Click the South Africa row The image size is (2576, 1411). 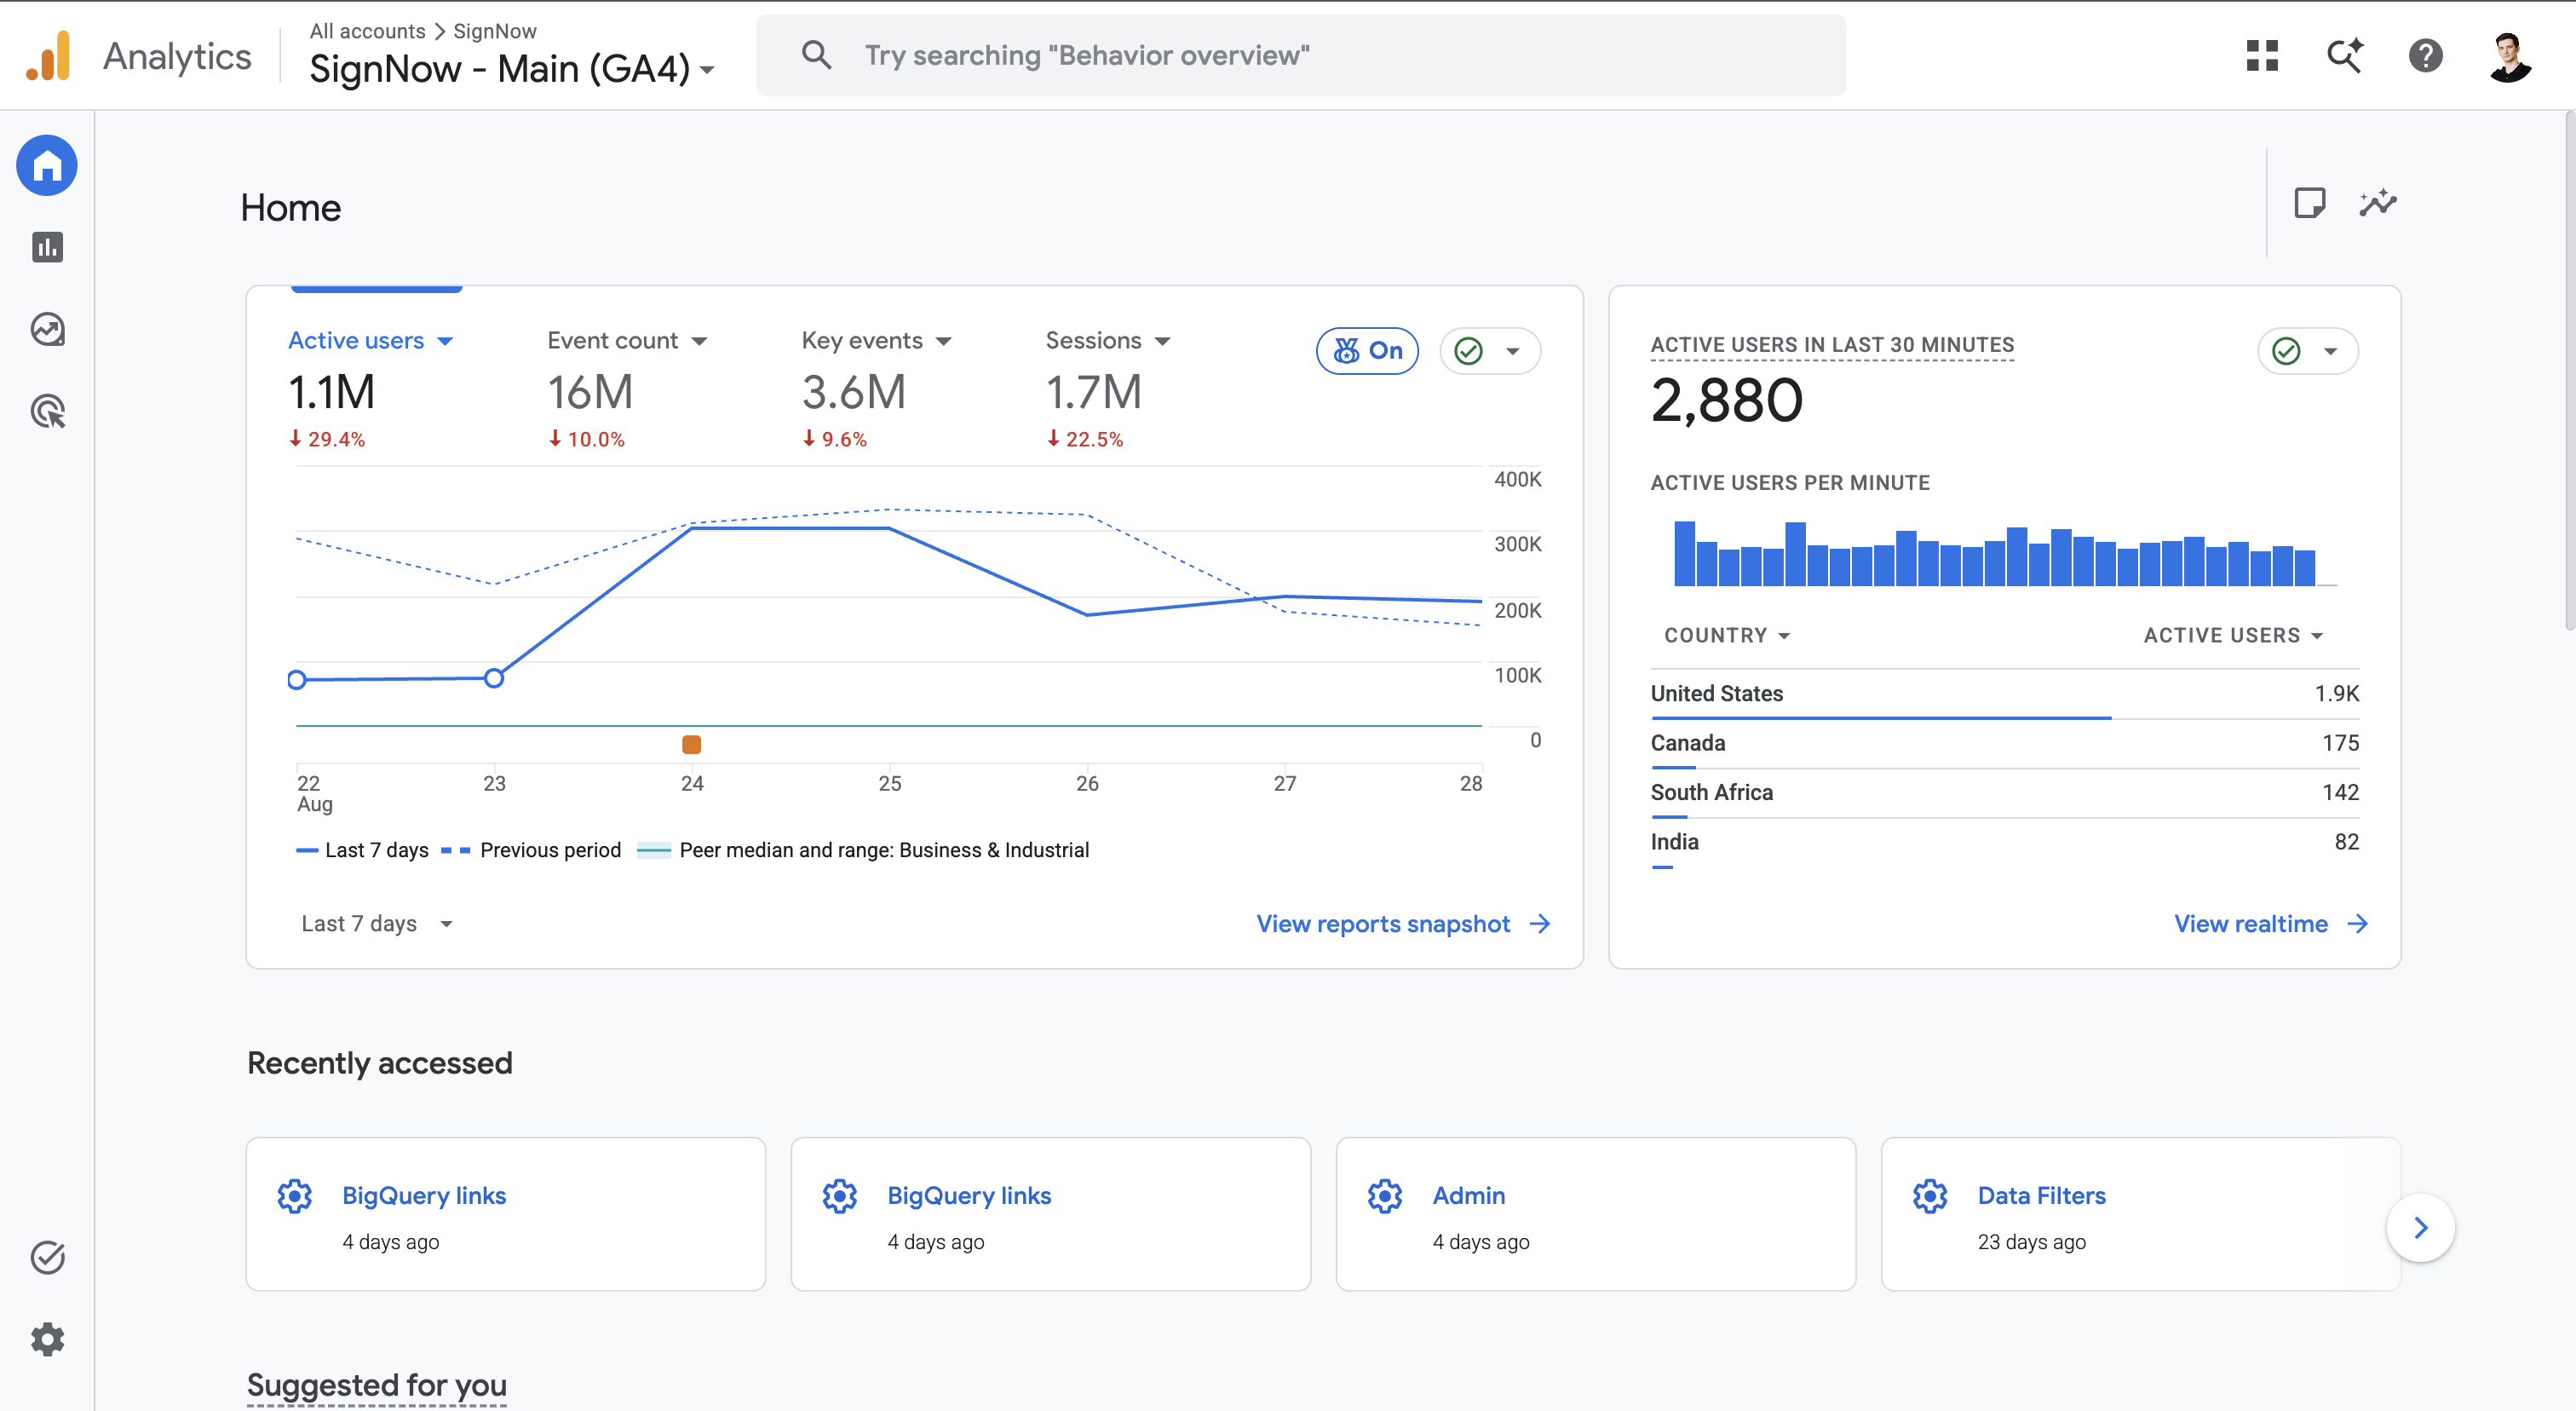point(2005,793)
